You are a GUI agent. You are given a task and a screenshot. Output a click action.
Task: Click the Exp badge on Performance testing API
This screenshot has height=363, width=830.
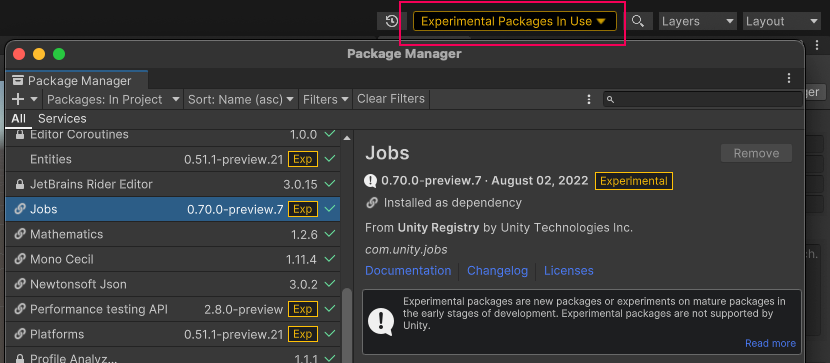[x=303, y=309]
